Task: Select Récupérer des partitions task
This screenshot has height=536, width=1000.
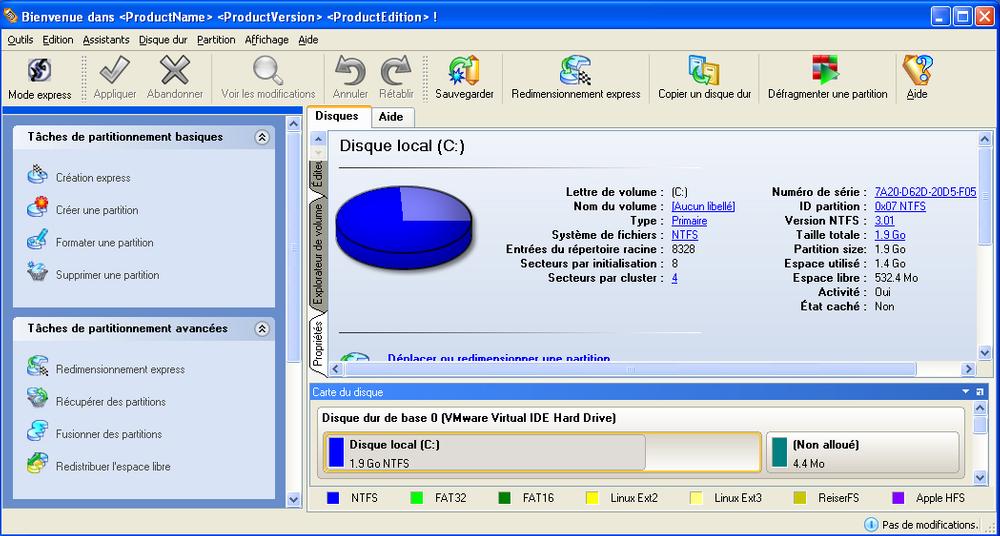Action: tap(111, 401)
